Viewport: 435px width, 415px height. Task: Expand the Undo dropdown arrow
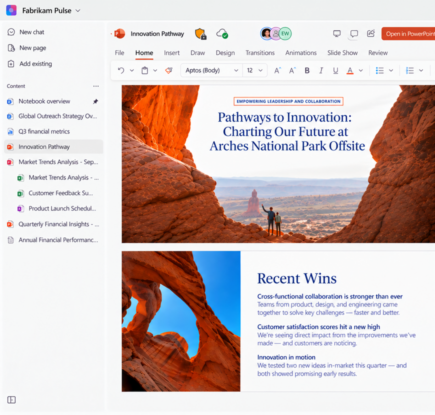132,70
